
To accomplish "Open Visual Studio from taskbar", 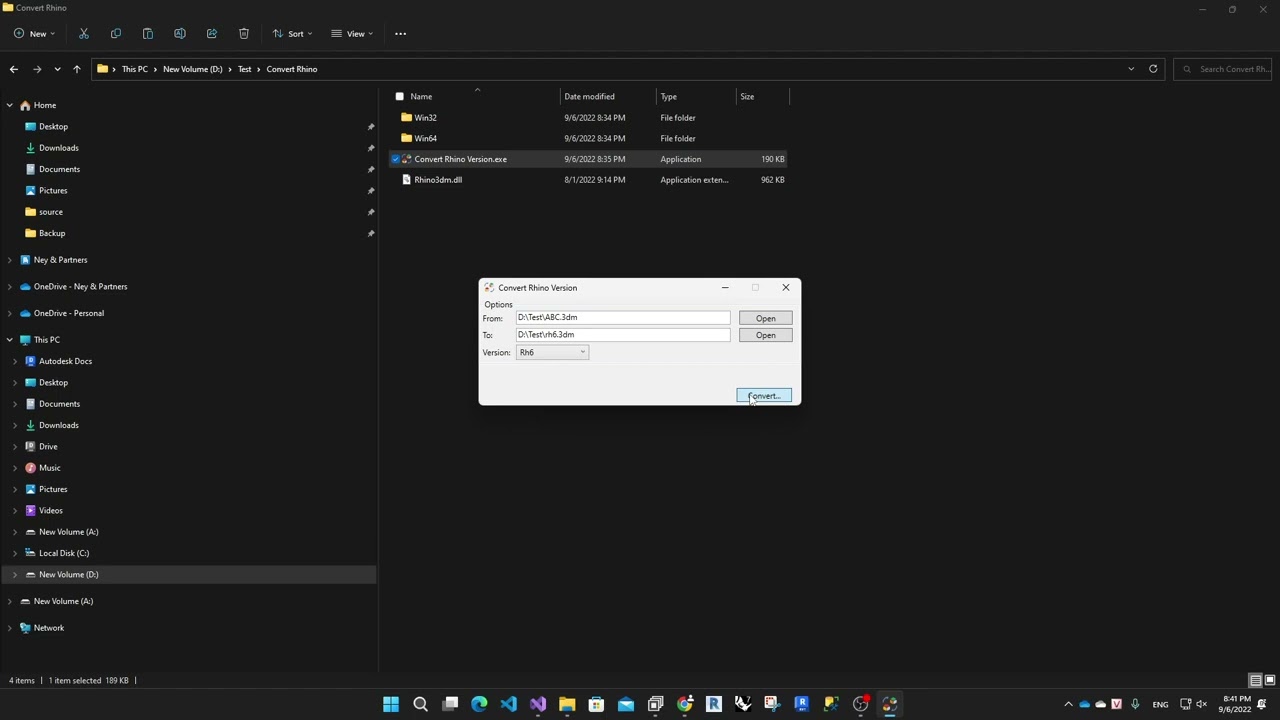I will coord(538,704).
